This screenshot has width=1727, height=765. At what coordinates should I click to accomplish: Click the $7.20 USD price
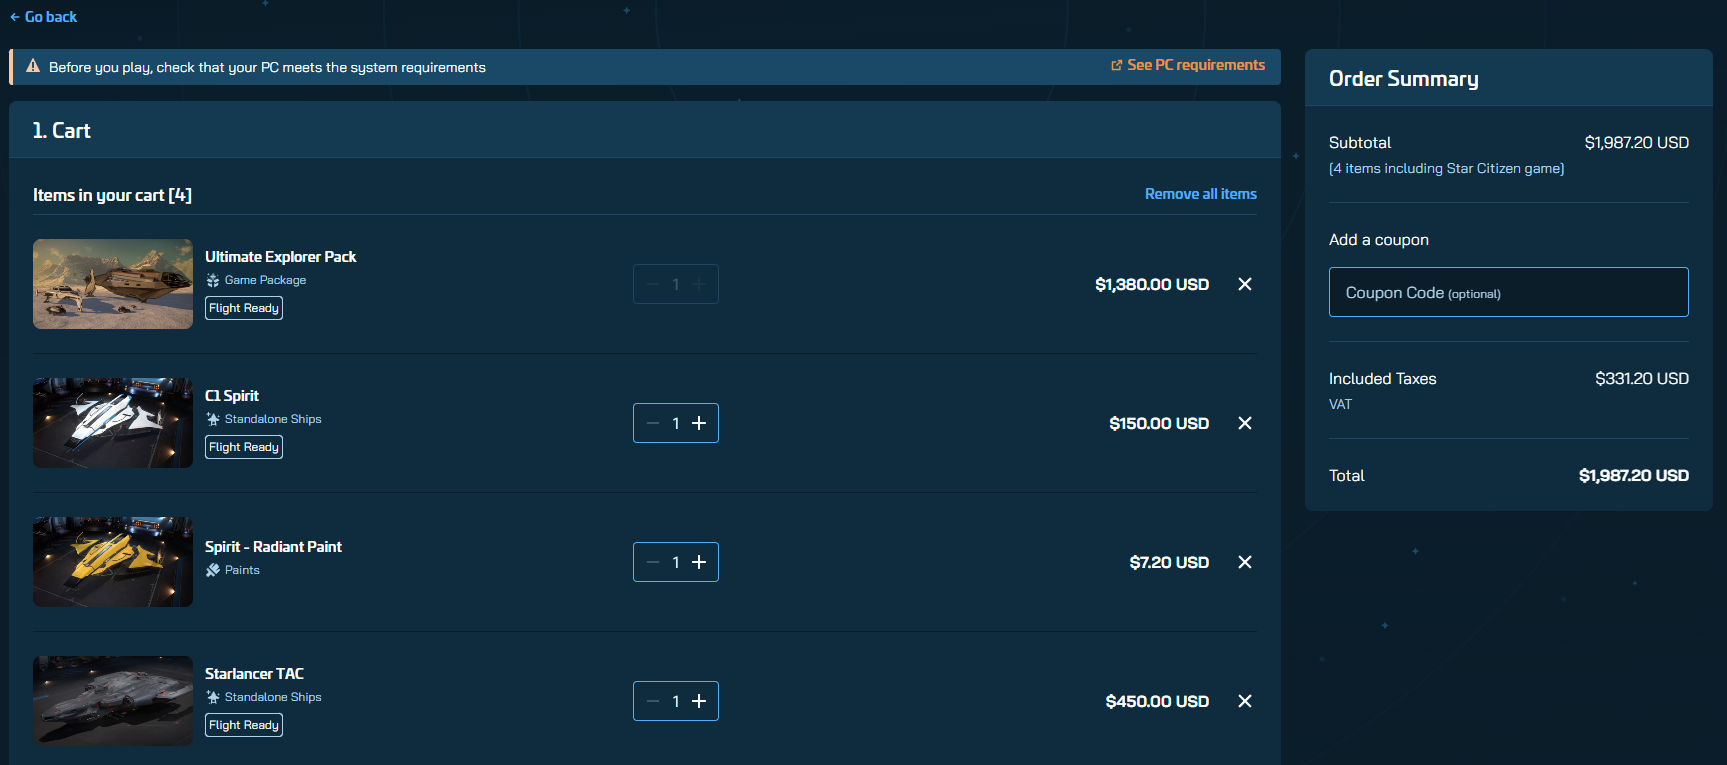[x=1169, y=563]
